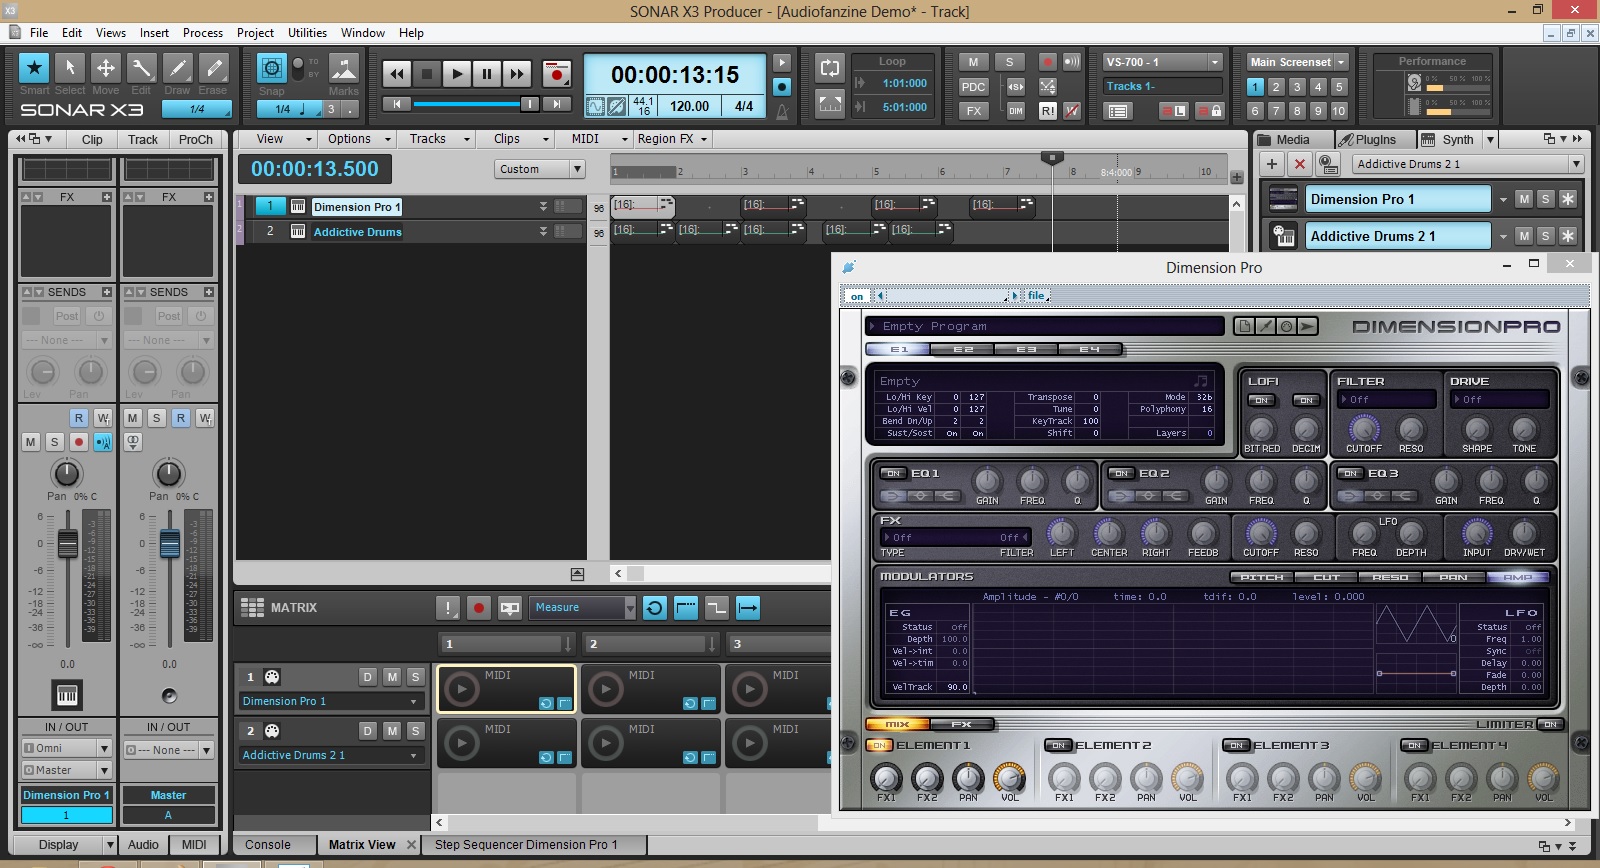Toggle input echo on Dimension Pro strip

(103, 442)
